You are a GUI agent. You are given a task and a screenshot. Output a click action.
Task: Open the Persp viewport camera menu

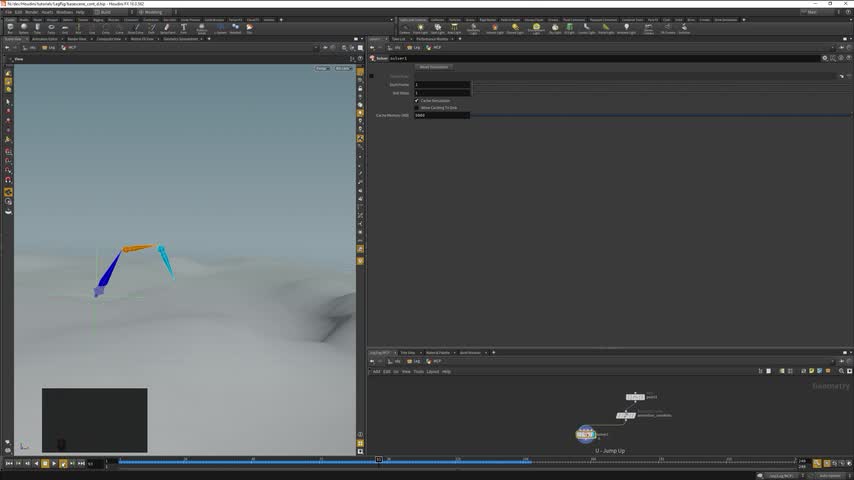click(321, 68)
